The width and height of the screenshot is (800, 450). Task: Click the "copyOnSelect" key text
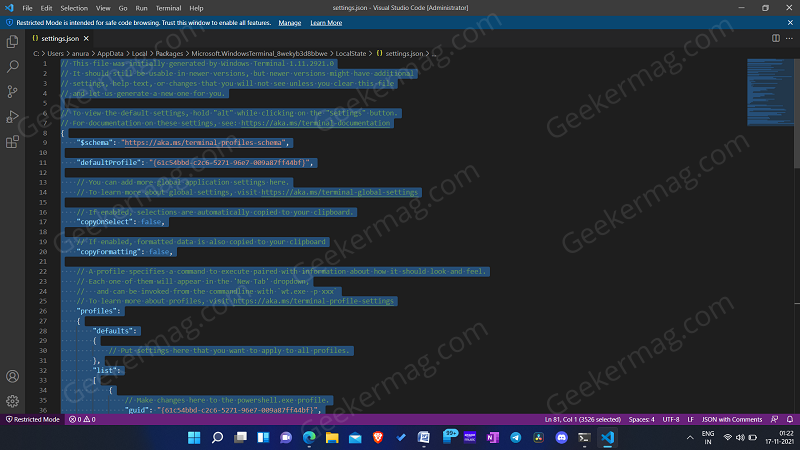click(107, 222)
